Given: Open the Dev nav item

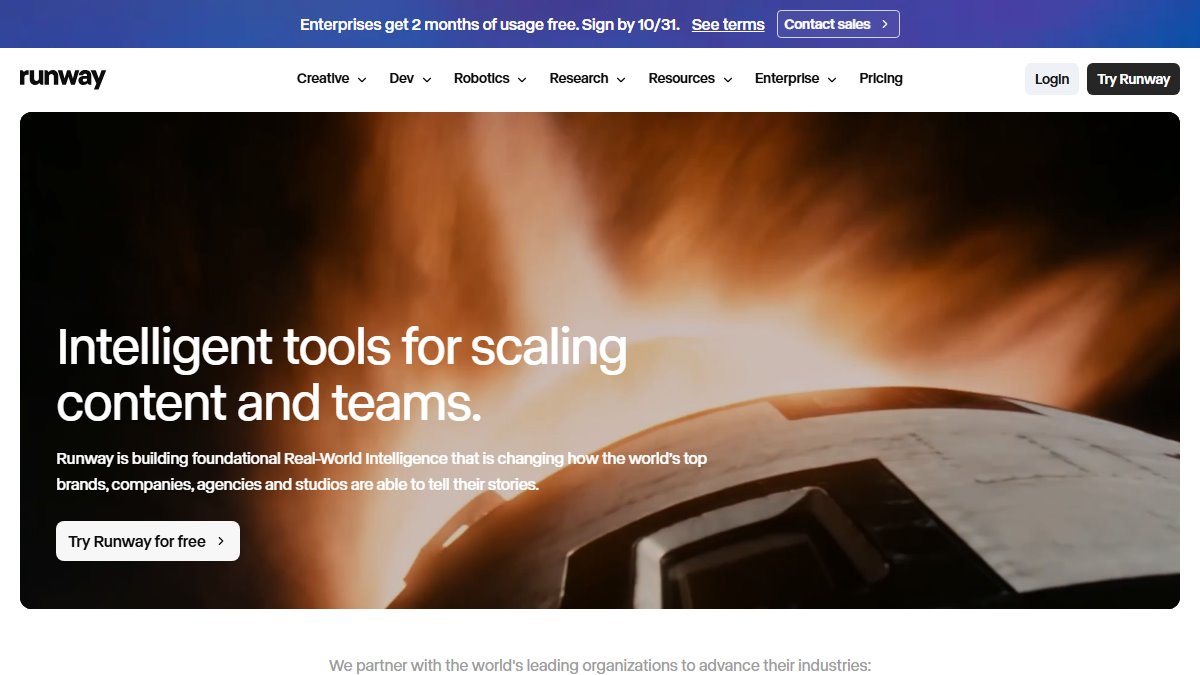Looking at the screenshot, I should coord(401,79).
